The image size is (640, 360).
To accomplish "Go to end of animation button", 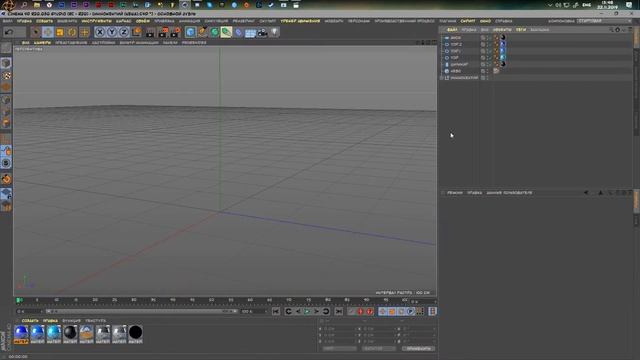I will click(x=338, y=311).
